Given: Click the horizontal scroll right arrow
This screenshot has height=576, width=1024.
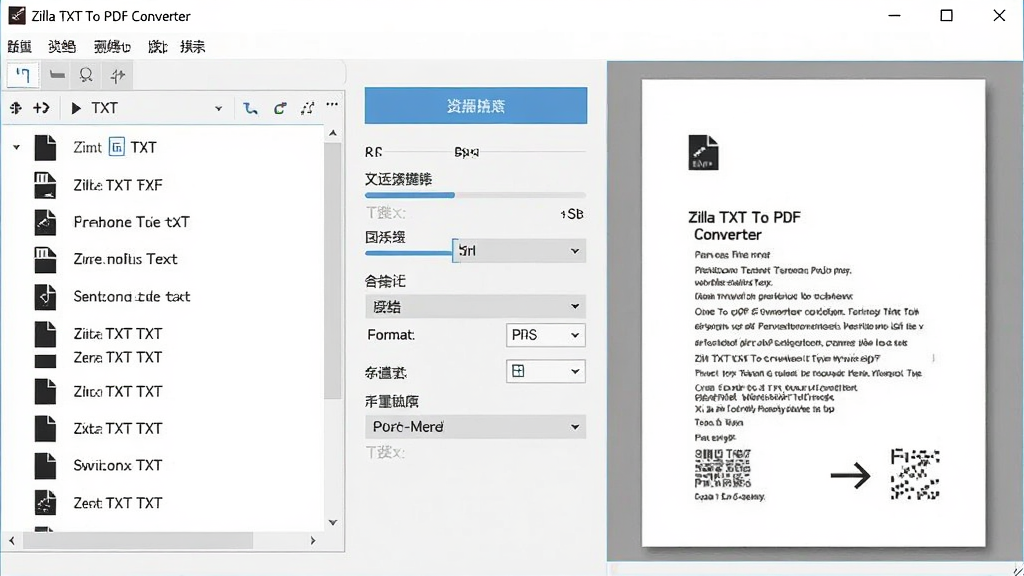Looking at the screenshot, I should pos(313,541).
